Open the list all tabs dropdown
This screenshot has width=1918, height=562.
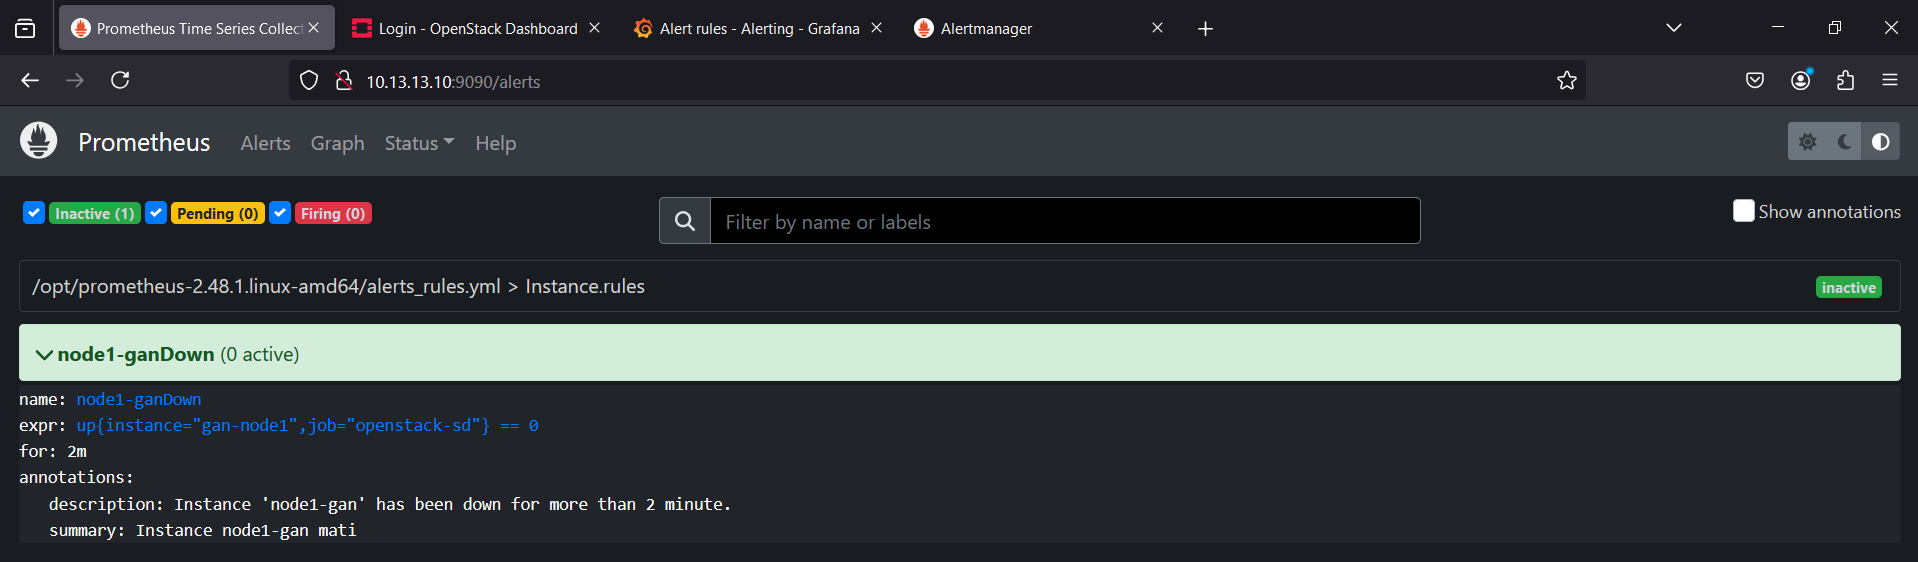click(1673, 28)
